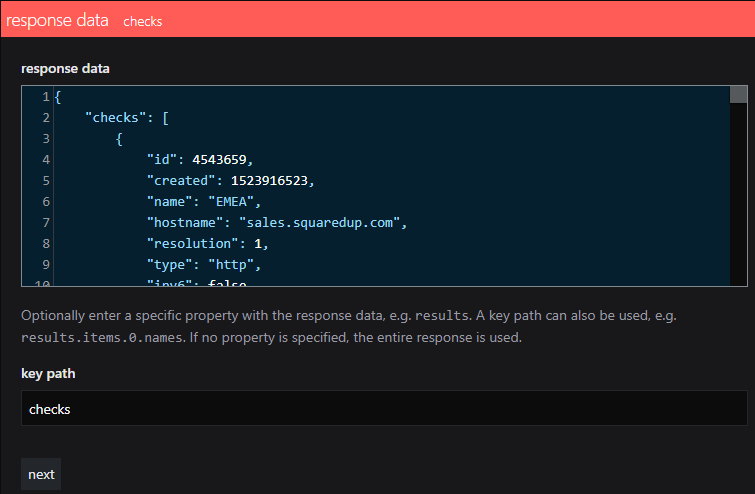The image size is (755, 494).
Task: Click the 'response data' section label
Action: (x=65, y=69)
